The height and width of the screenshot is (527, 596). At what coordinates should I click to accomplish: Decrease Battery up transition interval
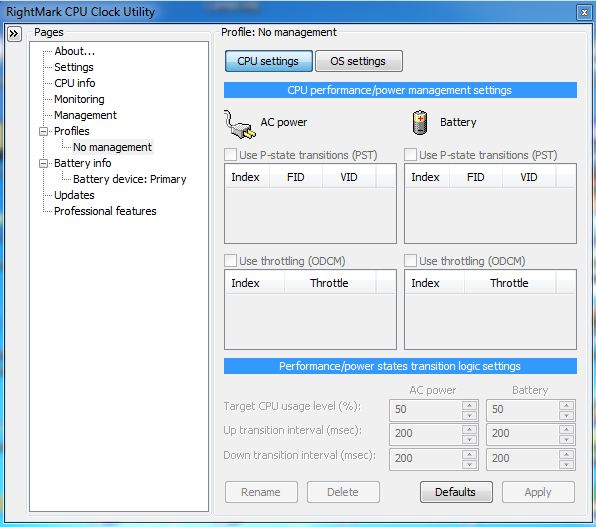tap(566, 439)
